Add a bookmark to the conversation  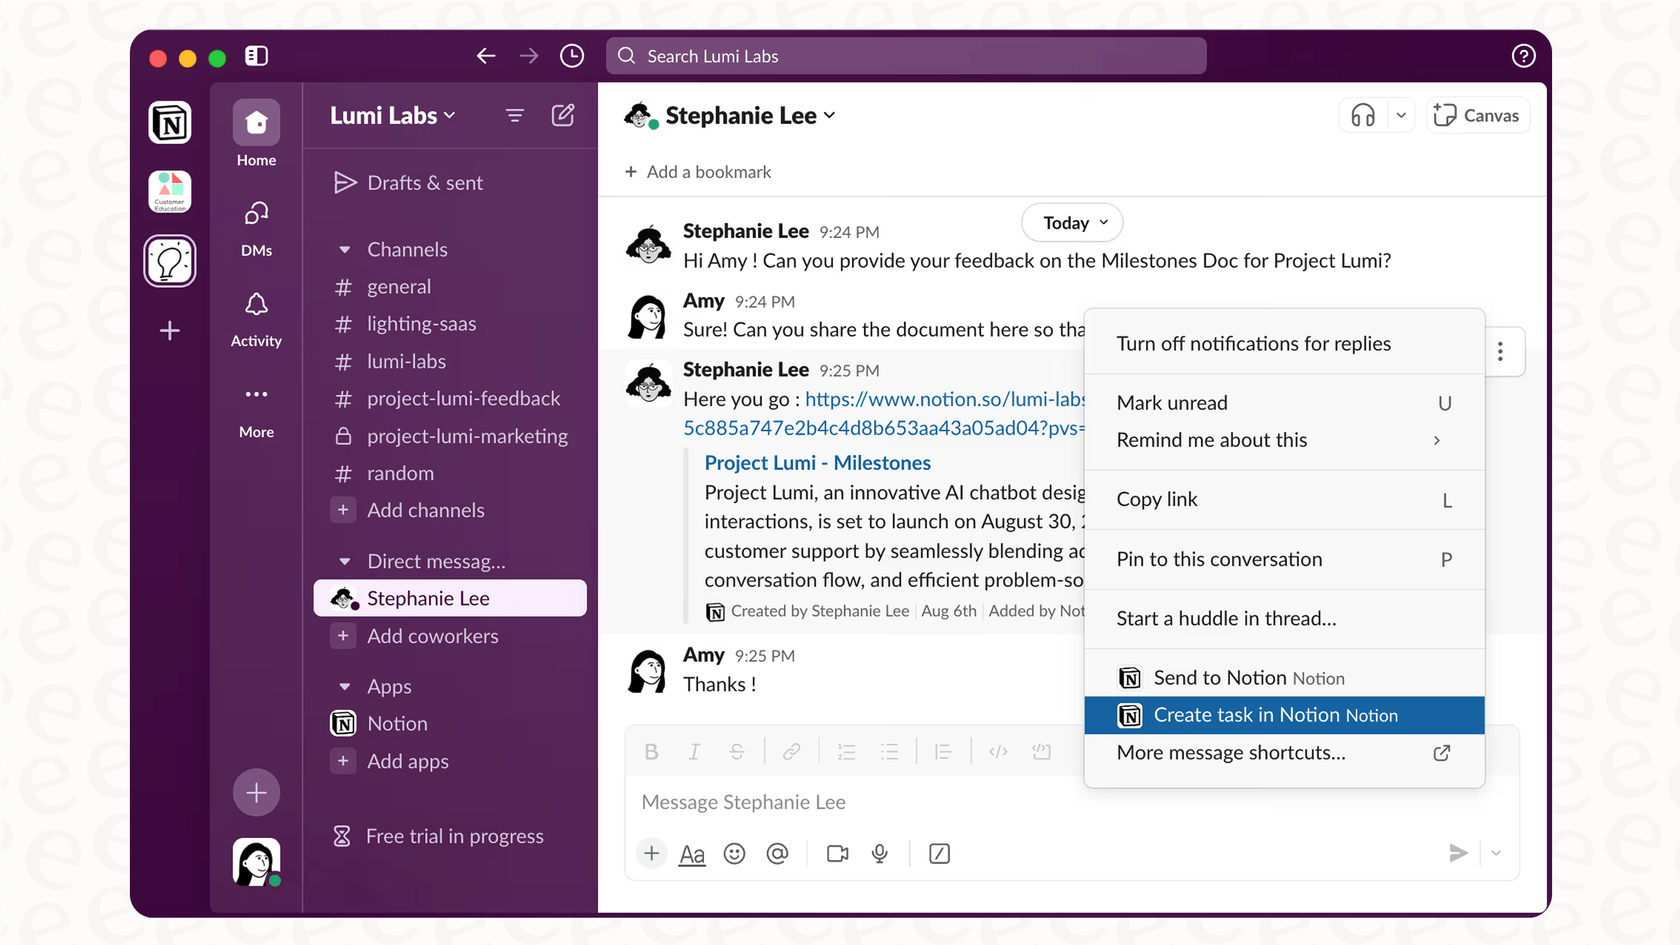(x=697, y=171)
